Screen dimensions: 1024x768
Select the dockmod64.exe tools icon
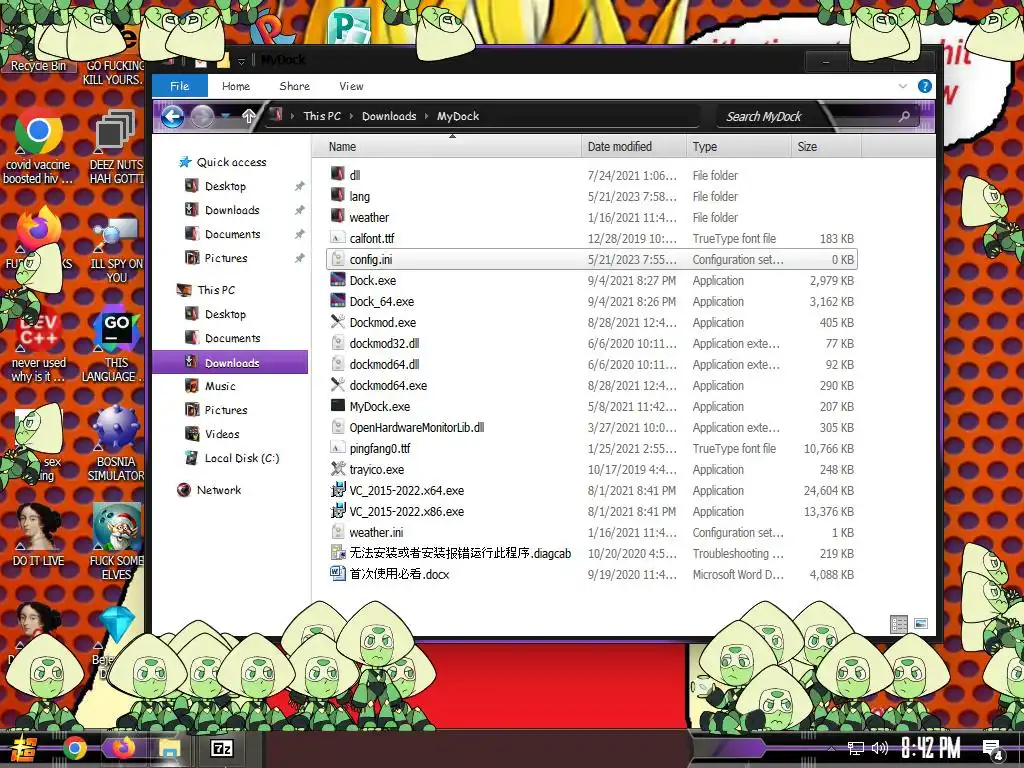[338, 385]
